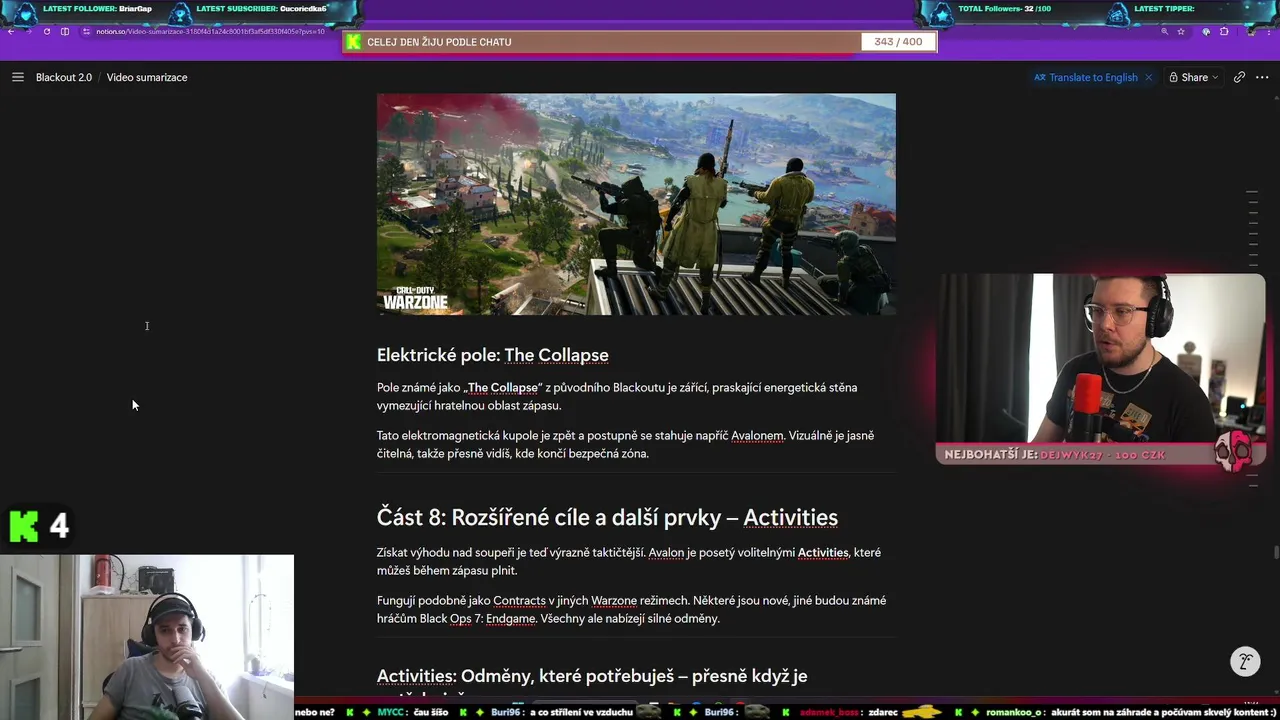Screen dimensions: 1280x720
Task: Click the TOTAL Followers 32/100 overlay
Action: (1005, 10)
